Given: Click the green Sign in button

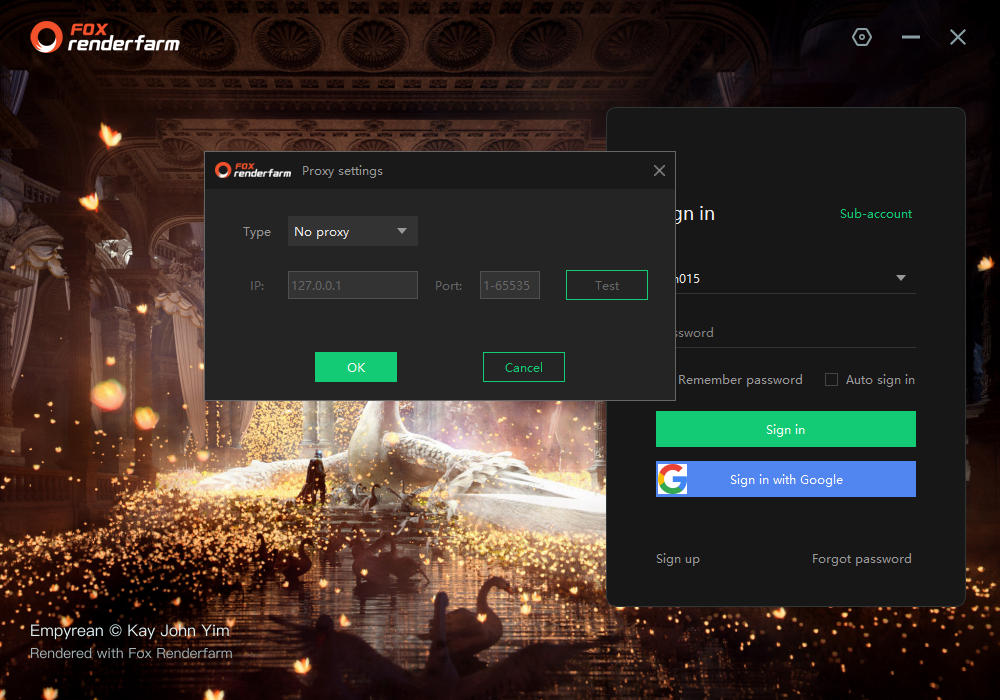Looking at the screenshot, I should (x=786, y=429).
